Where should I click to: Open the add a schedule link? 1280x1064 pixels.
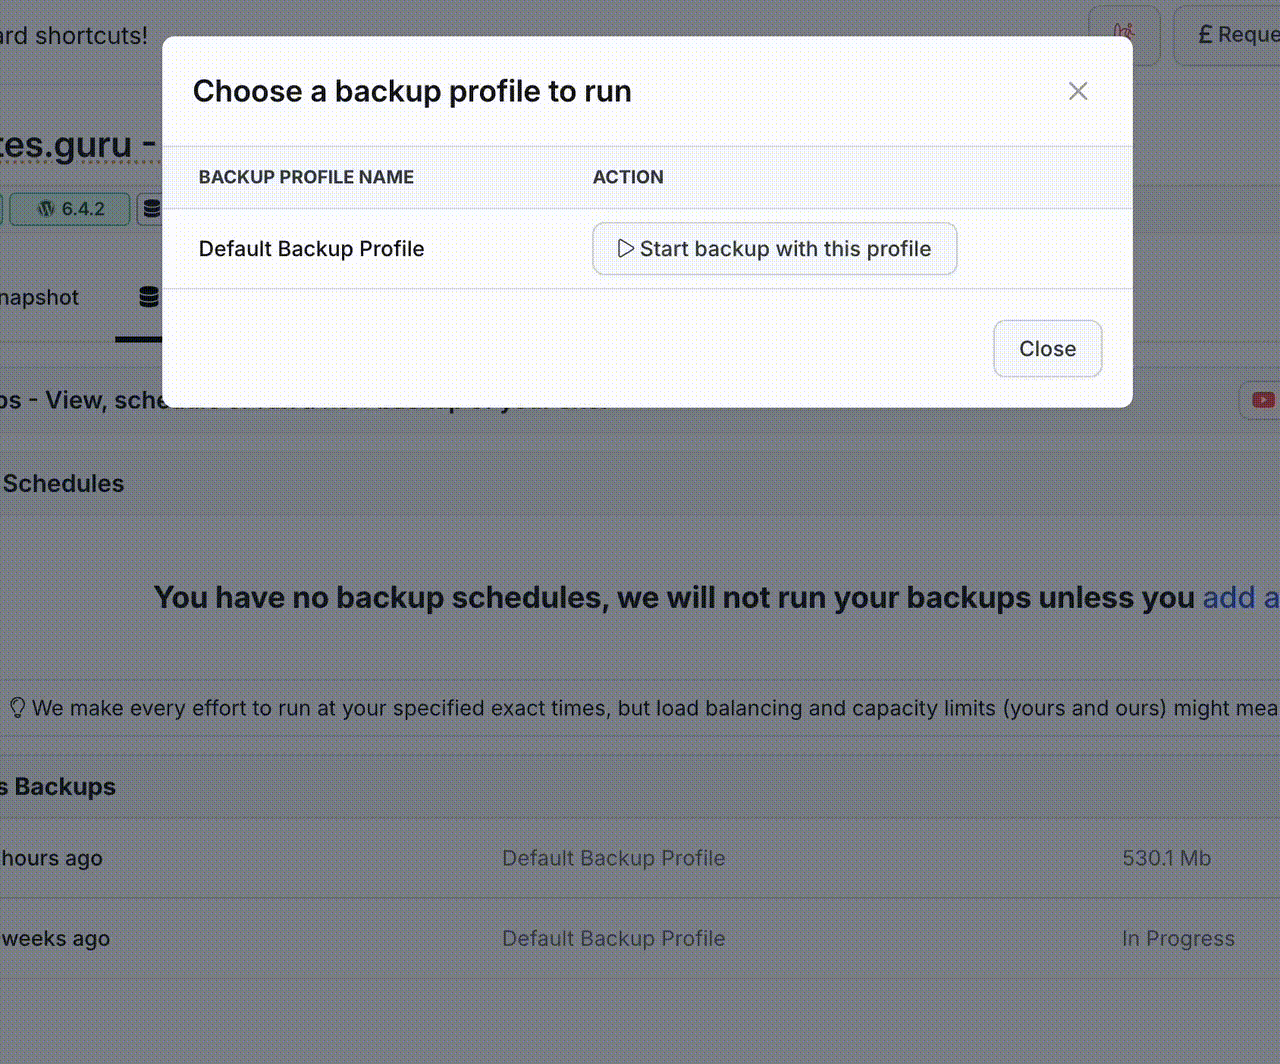(1240, 597)
